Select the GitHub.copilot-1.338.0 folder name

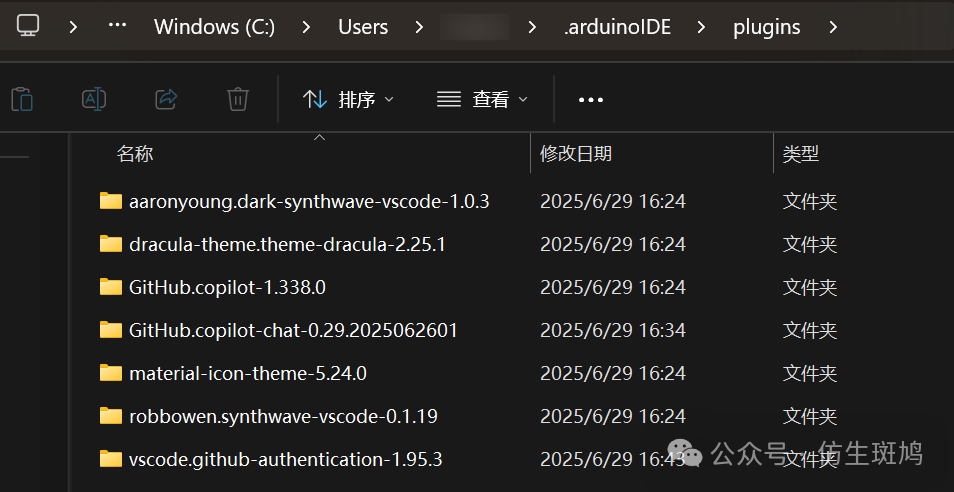[x=228, y=287]
